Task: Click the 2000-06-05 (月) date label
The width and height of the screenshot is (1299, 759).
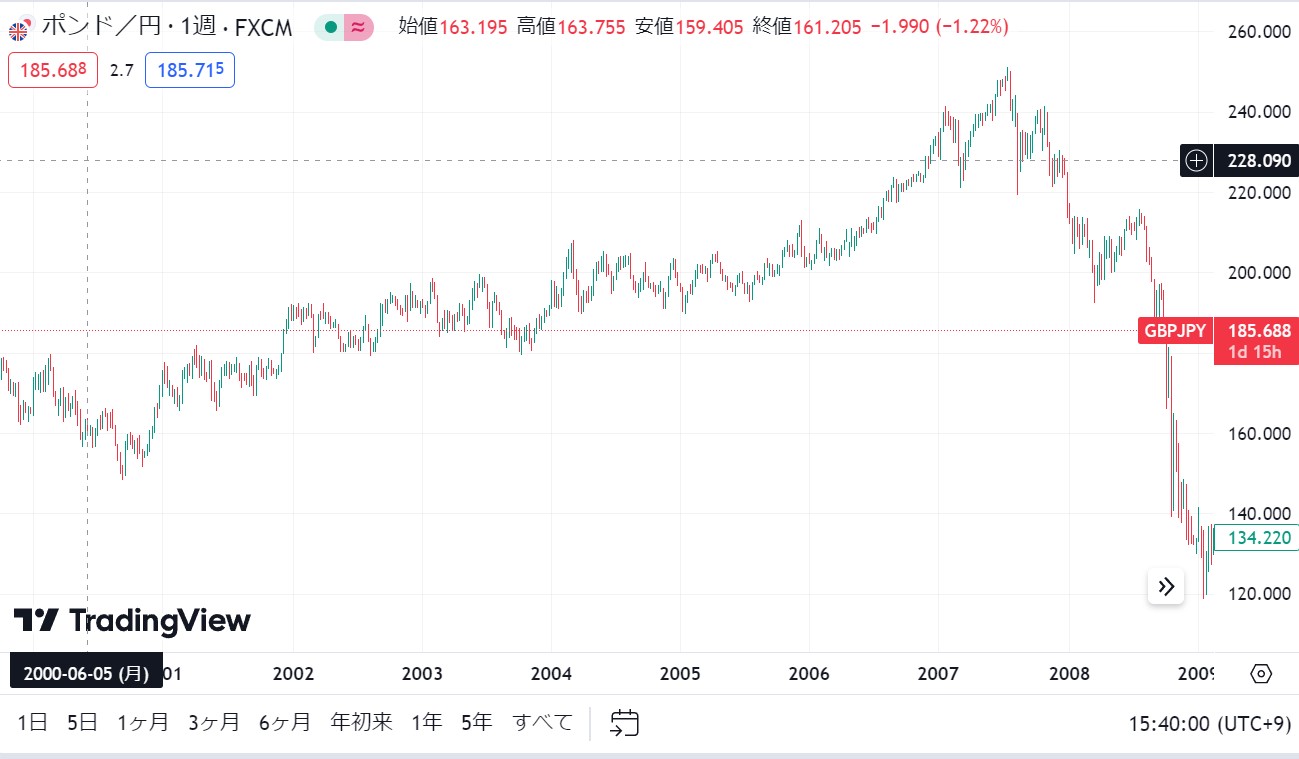Action: (86, 673)
